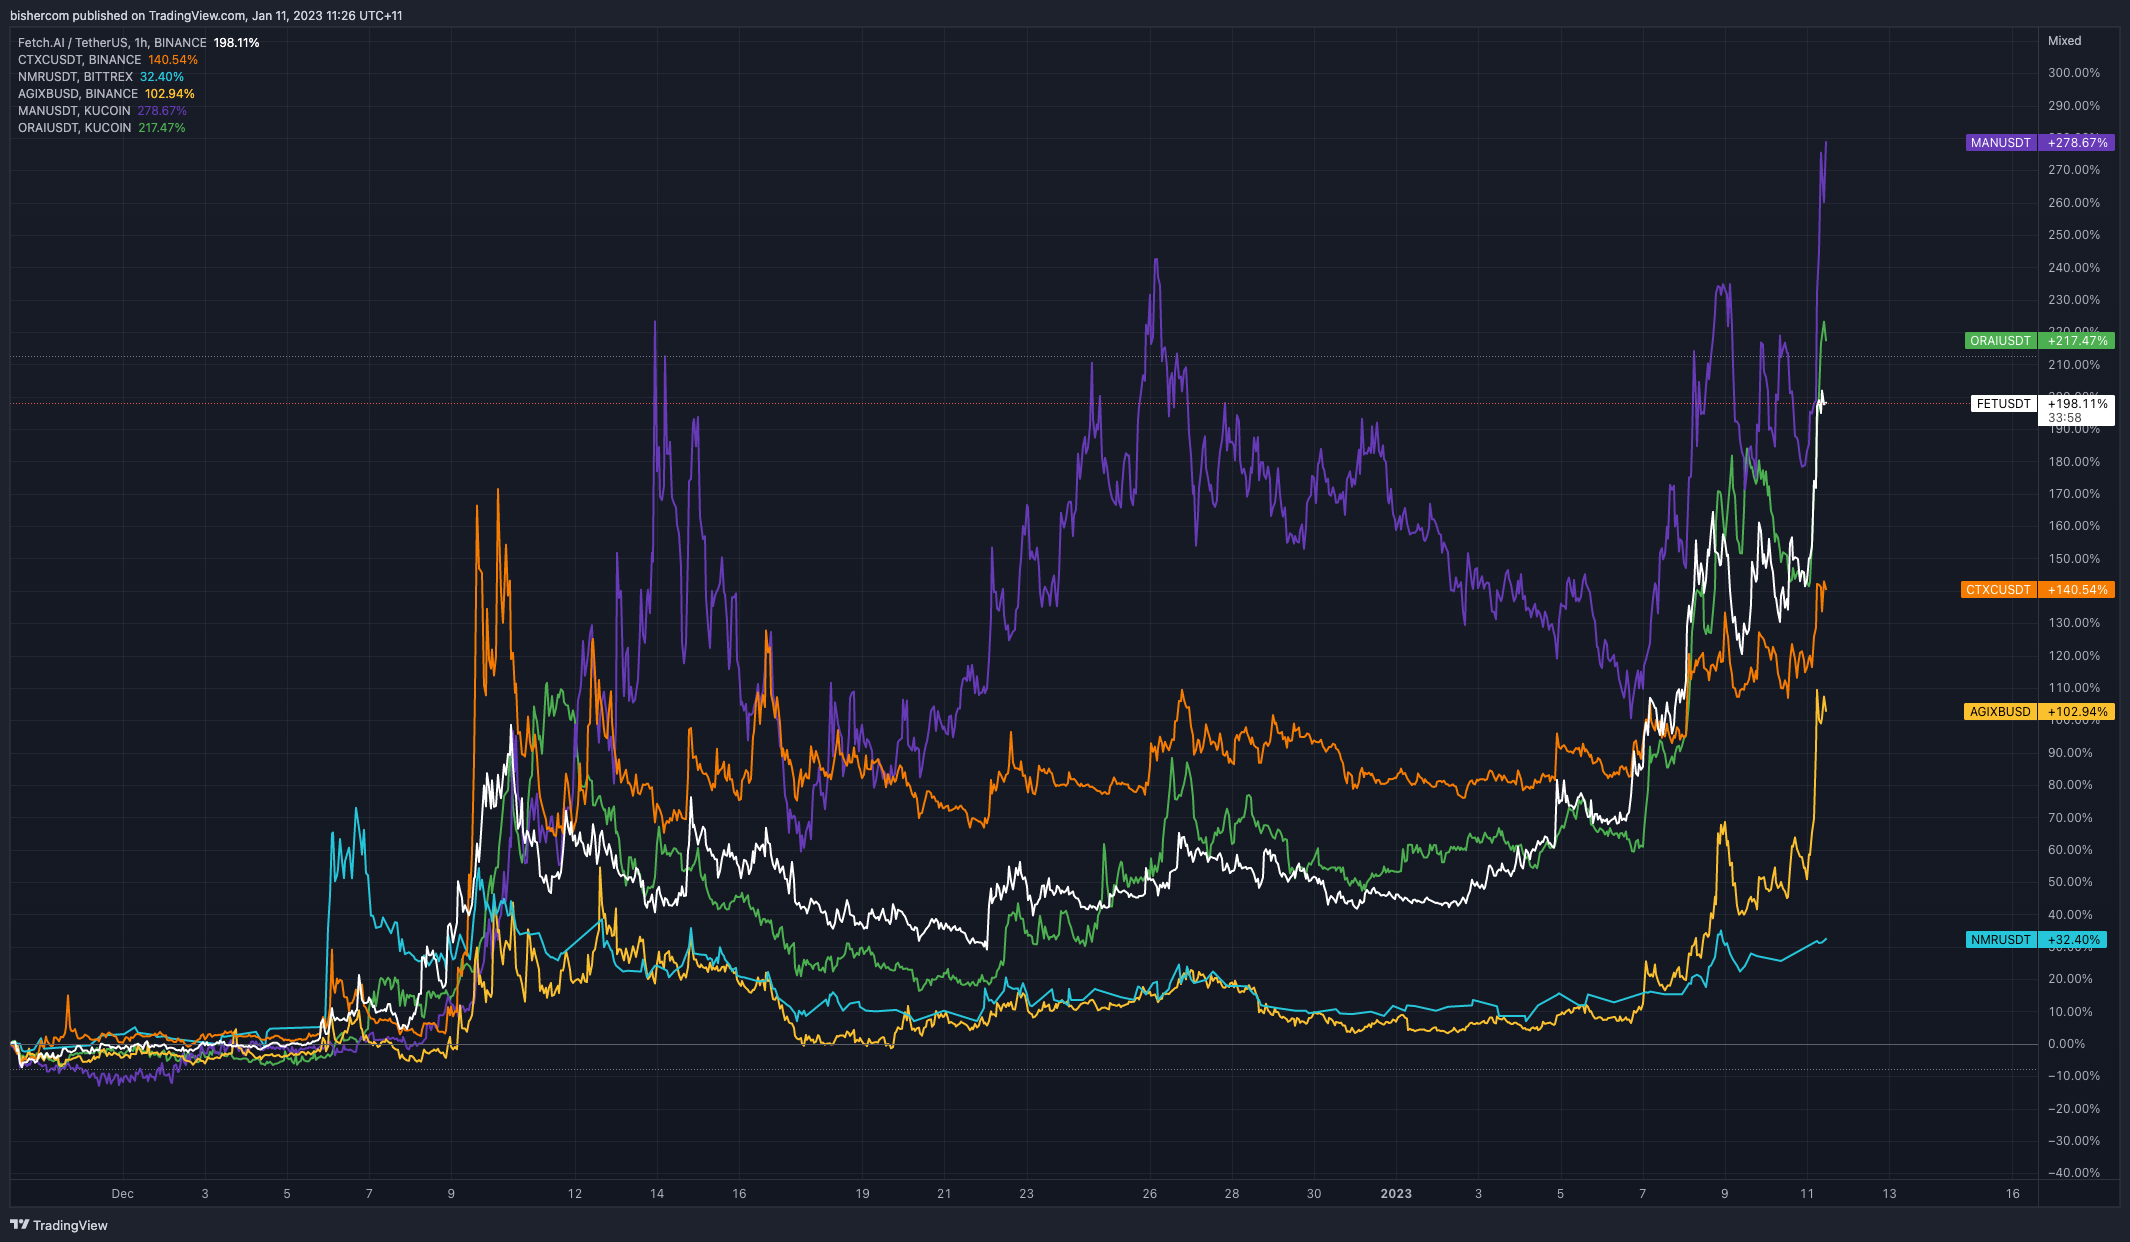Screen dimensions: 2130x1242
Task: Click the 13 date on the time axis
Action: pos(1889,1194)
